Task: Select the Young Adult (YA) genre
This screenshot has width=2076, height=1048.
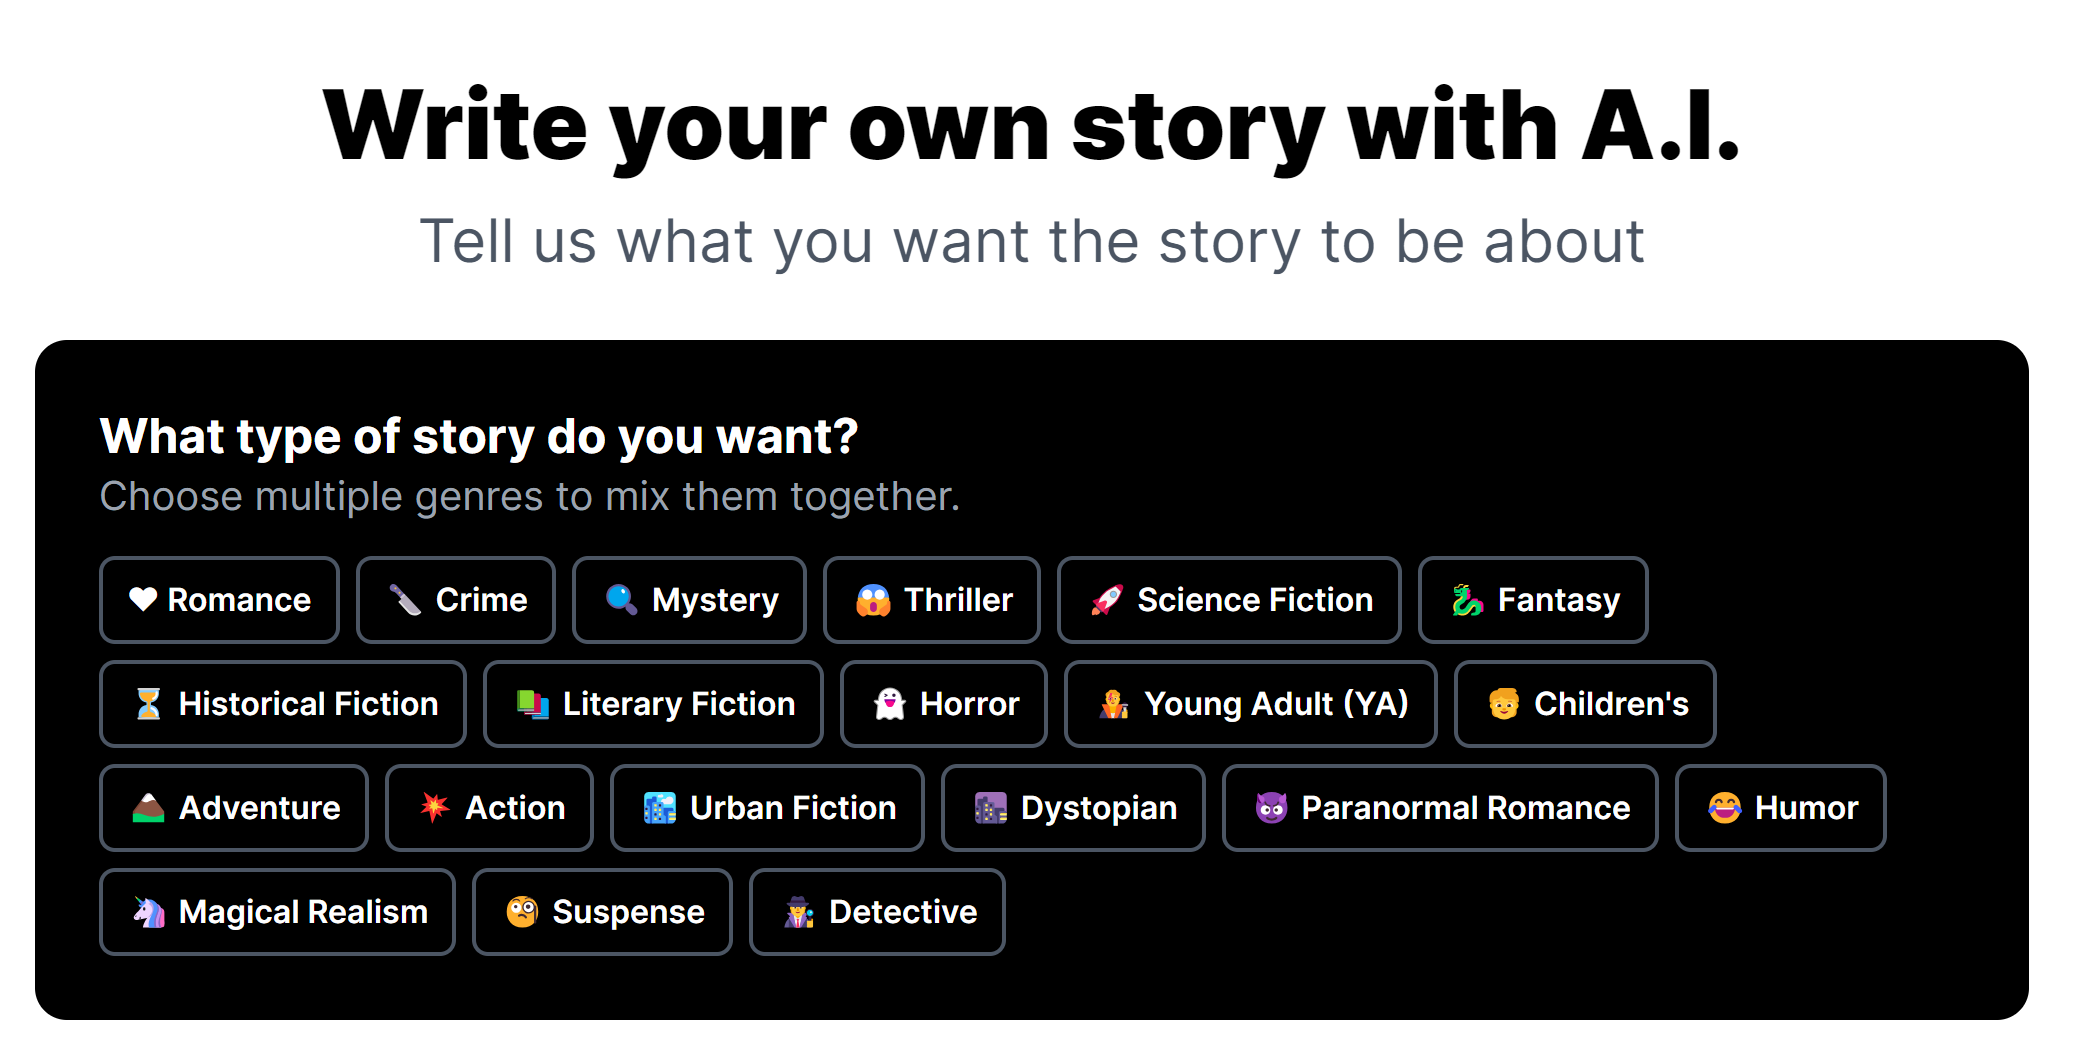Action: point(1250,704)
